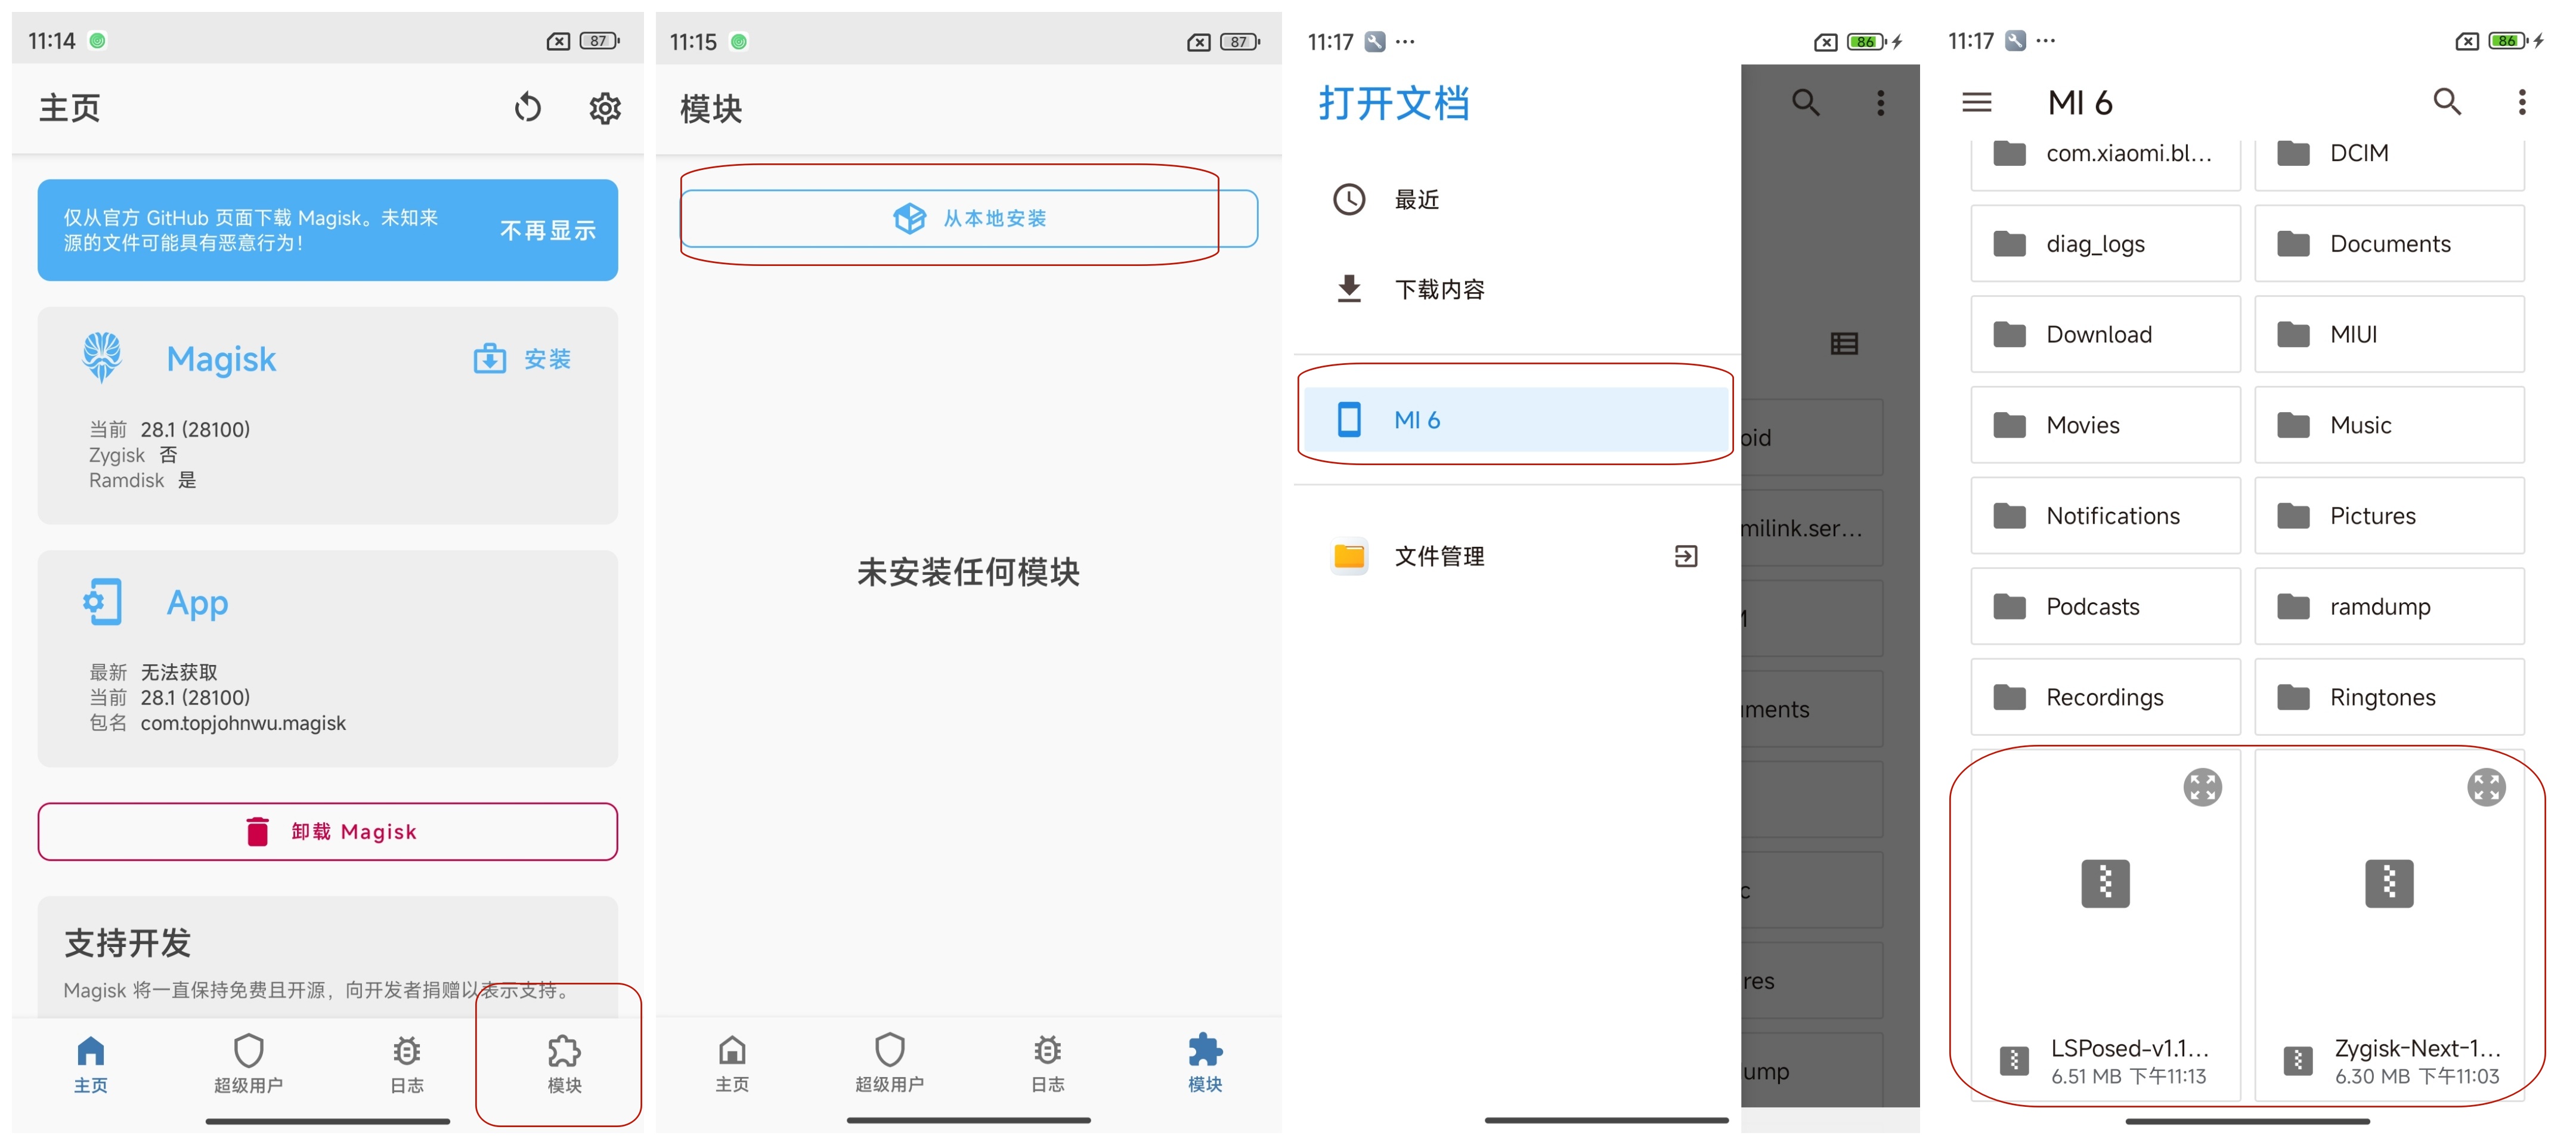Dismiss banner with 不再显示

(547, 231)
